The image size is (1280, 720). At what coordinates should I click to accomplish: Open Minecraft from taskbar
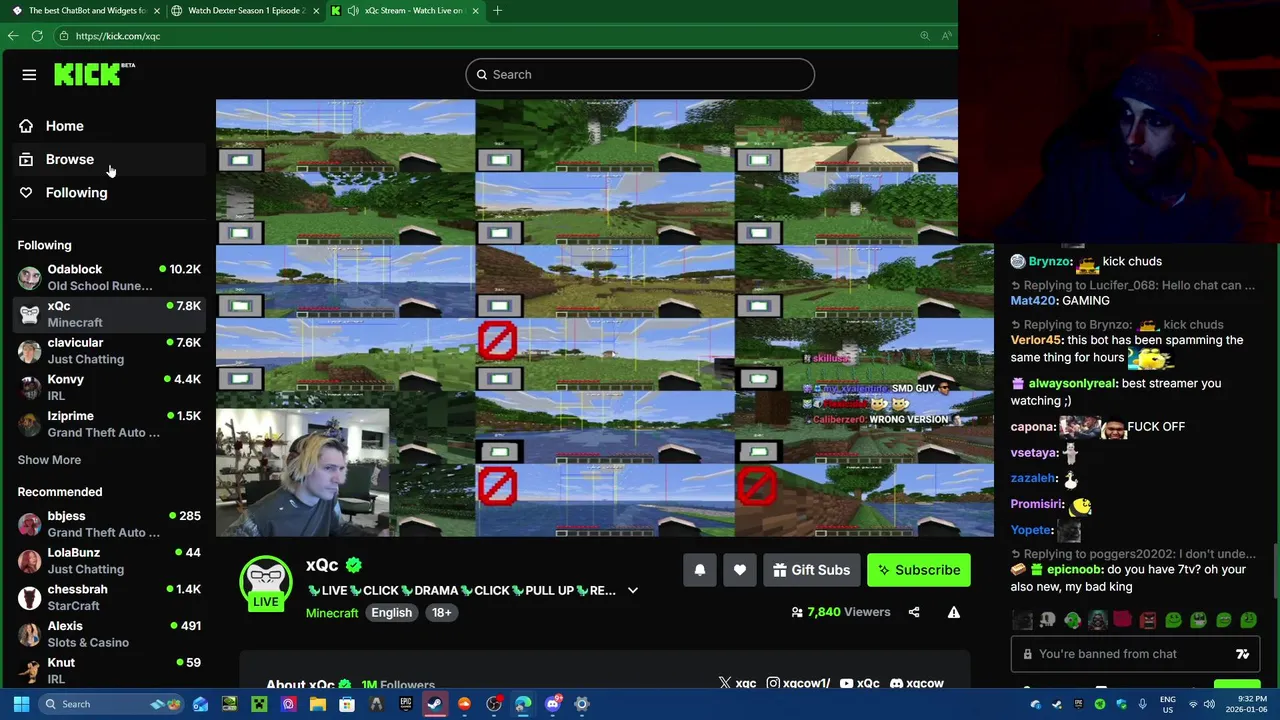[259, 704]
